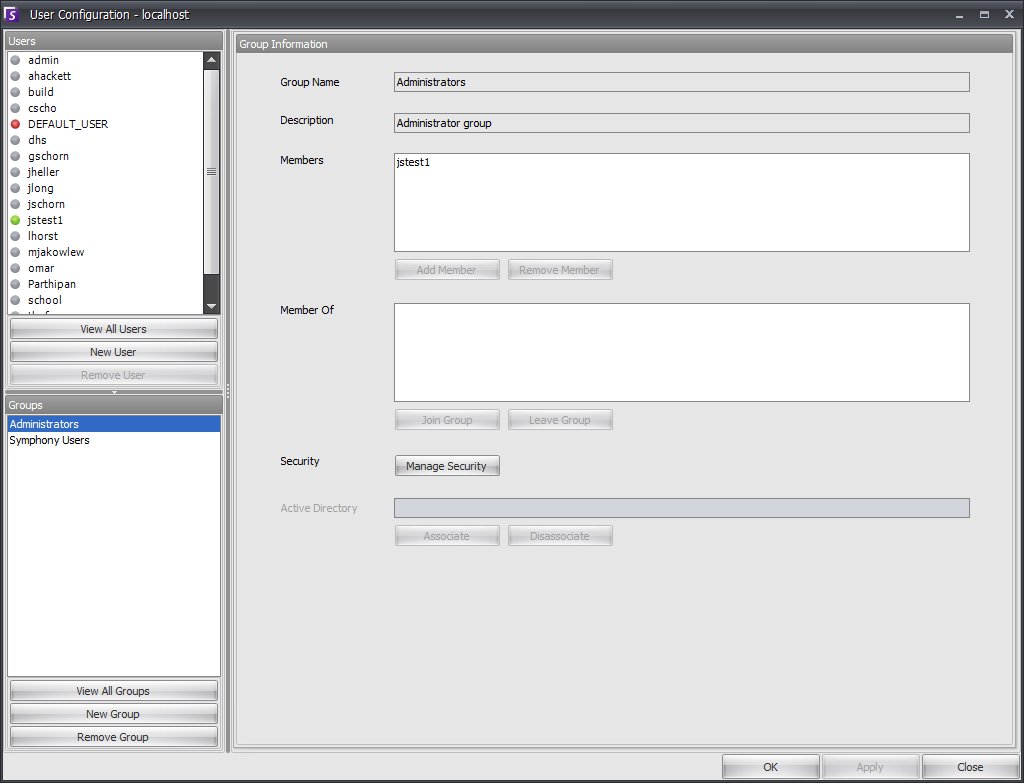Click View All Groups button
Viewport: 1024px width, 783px height.
(114, 691)
